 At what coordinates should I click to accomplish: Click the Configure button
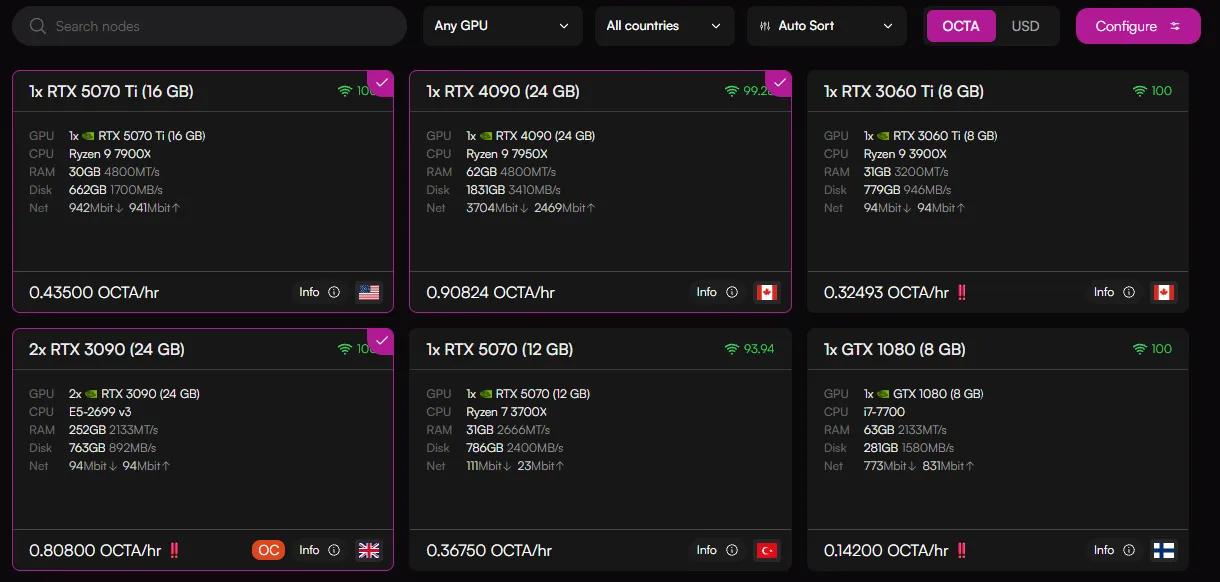click(1138, 26)
